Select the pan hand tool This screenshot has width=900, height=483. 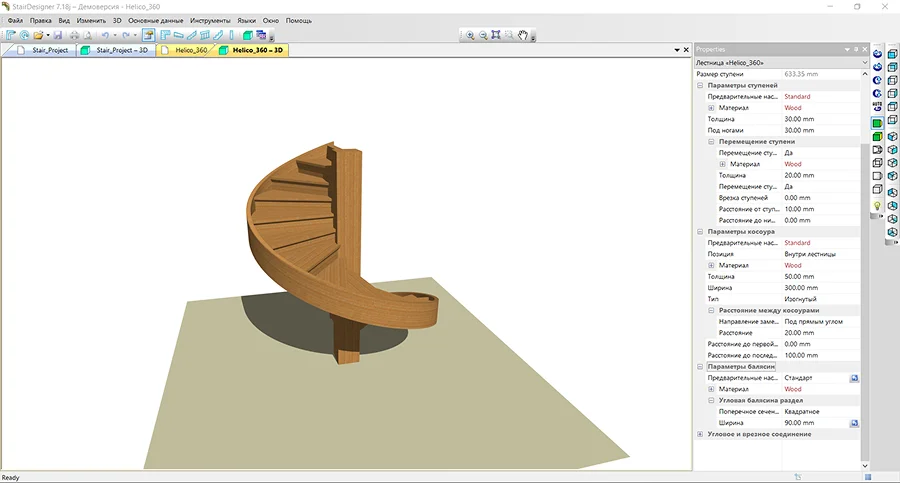522,36
